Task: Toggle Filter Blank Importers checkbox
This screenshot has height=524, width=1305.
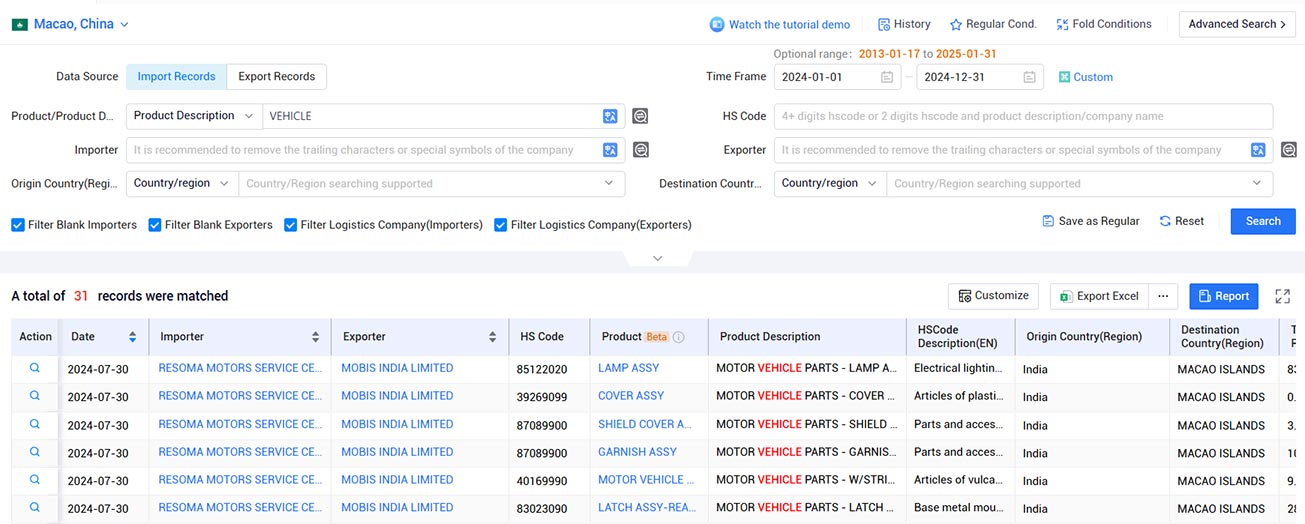Action: pos(18,225)
